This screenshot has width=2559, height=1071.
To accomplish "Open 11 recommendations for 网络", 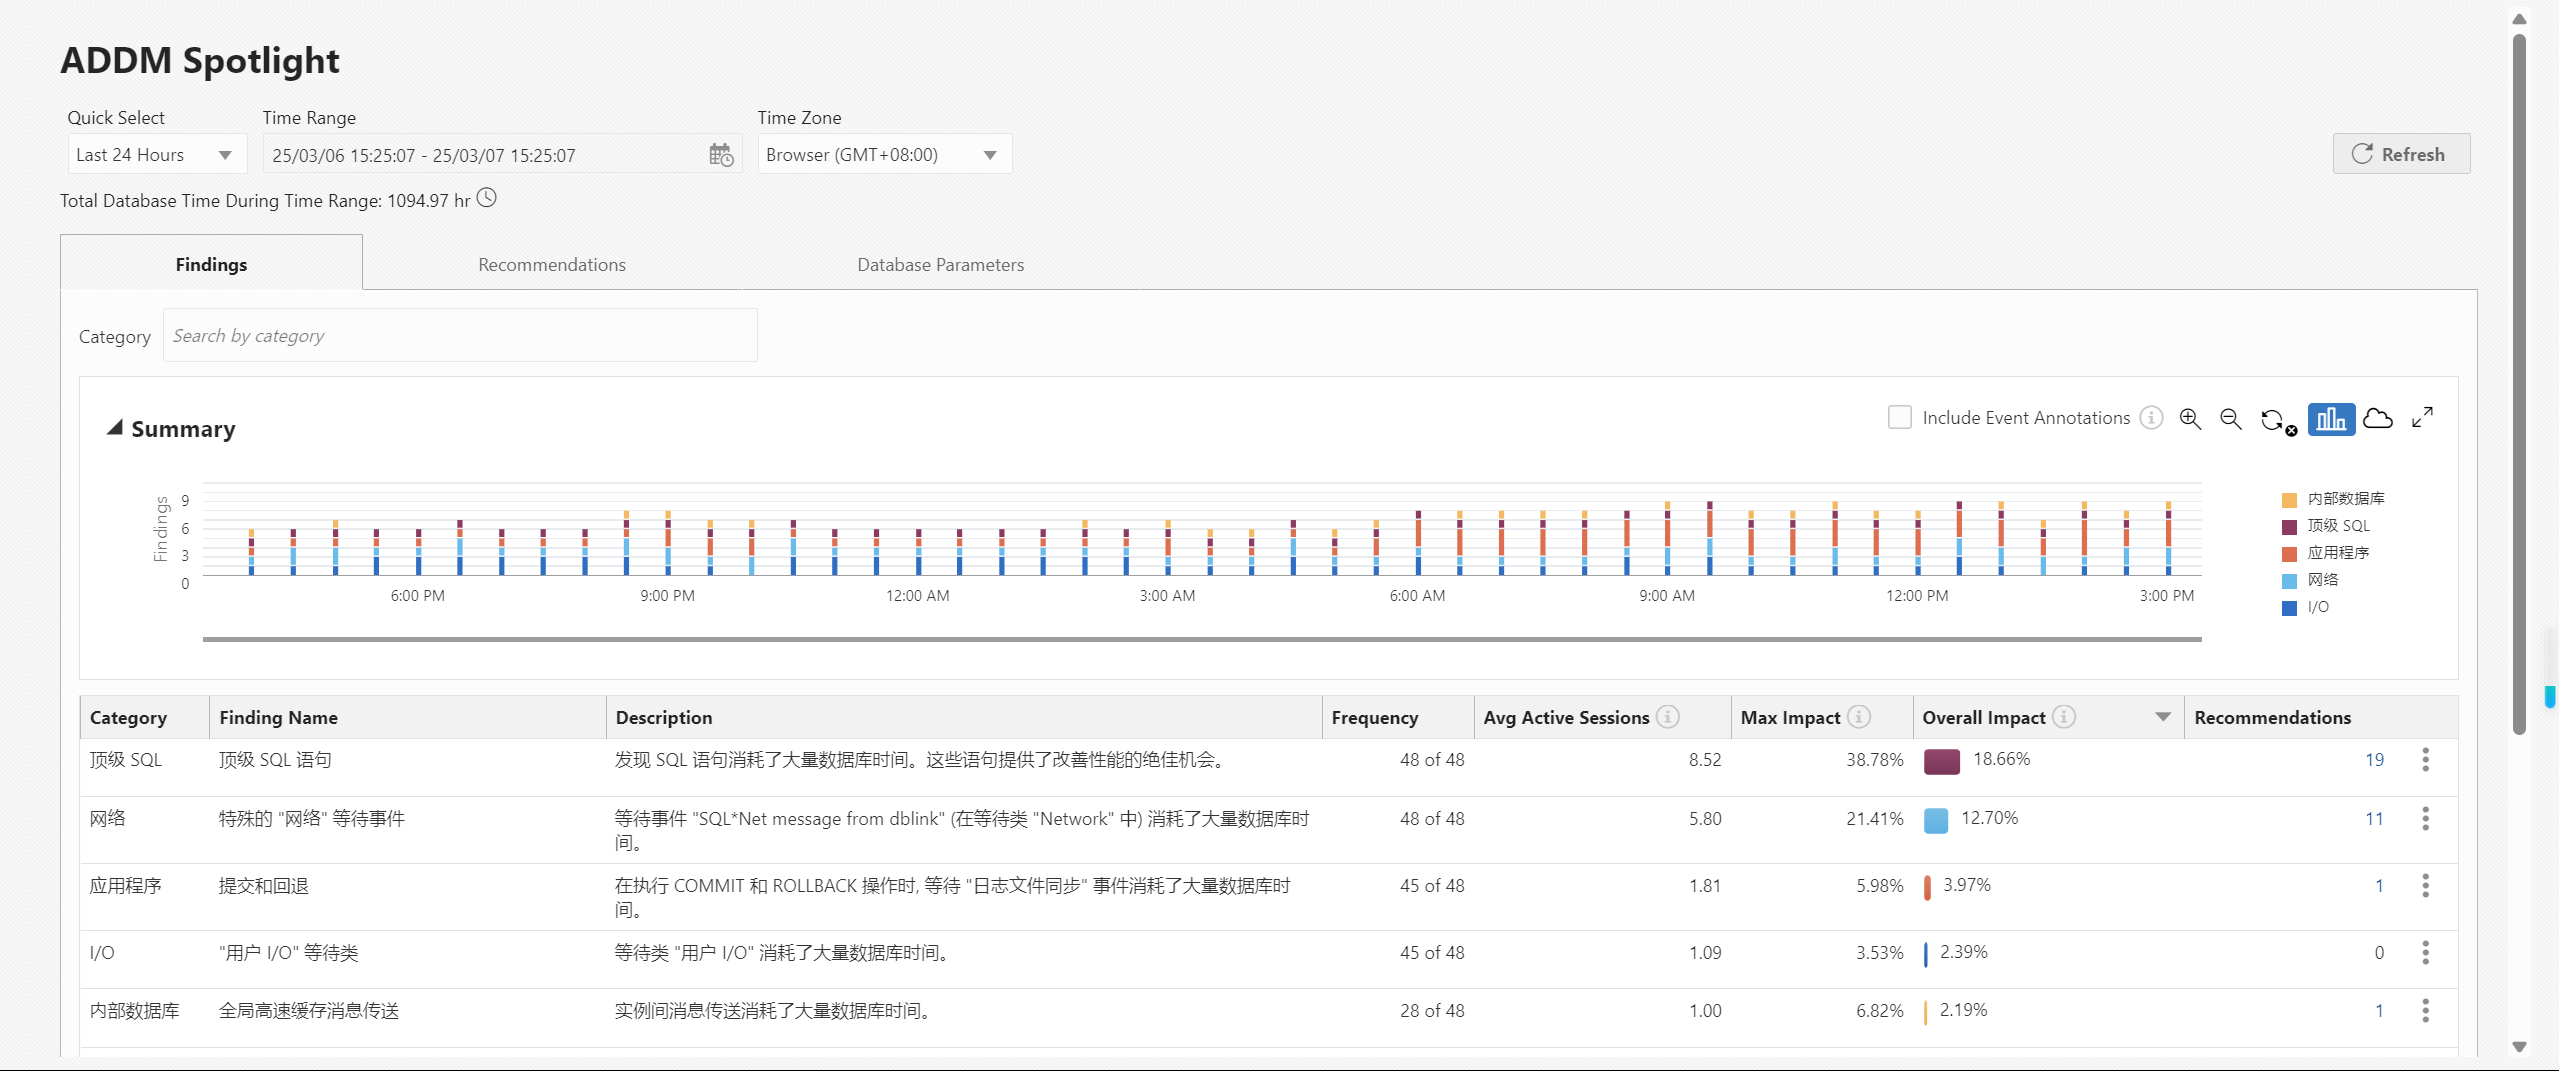I will (x=2374, y=819).
